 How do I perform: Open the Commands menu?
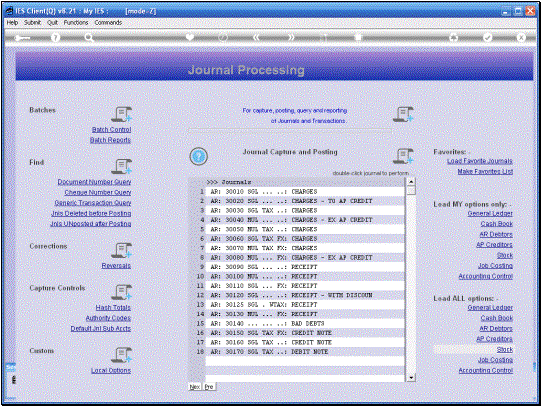click(x=108, y=22)
